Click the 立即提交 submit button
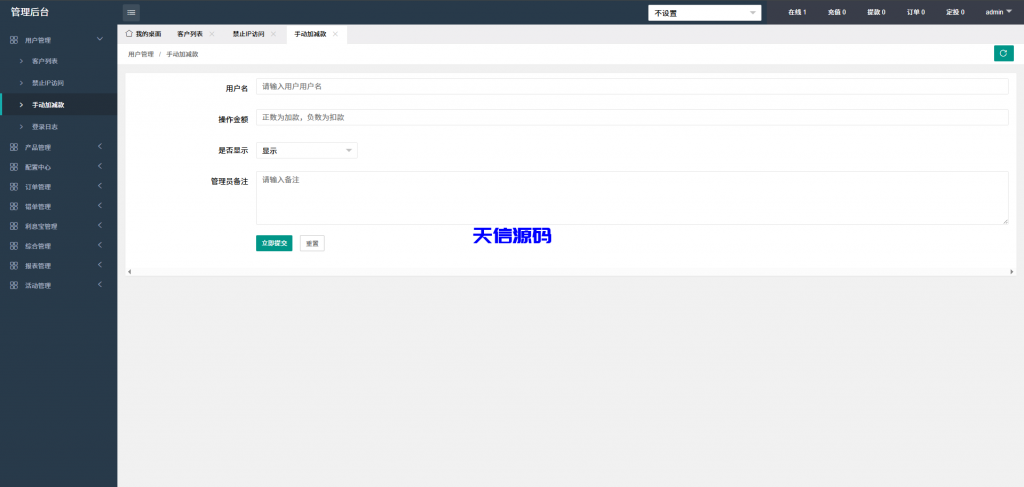Viewport: 1024px width, 487px height. (x=274, y=243)
